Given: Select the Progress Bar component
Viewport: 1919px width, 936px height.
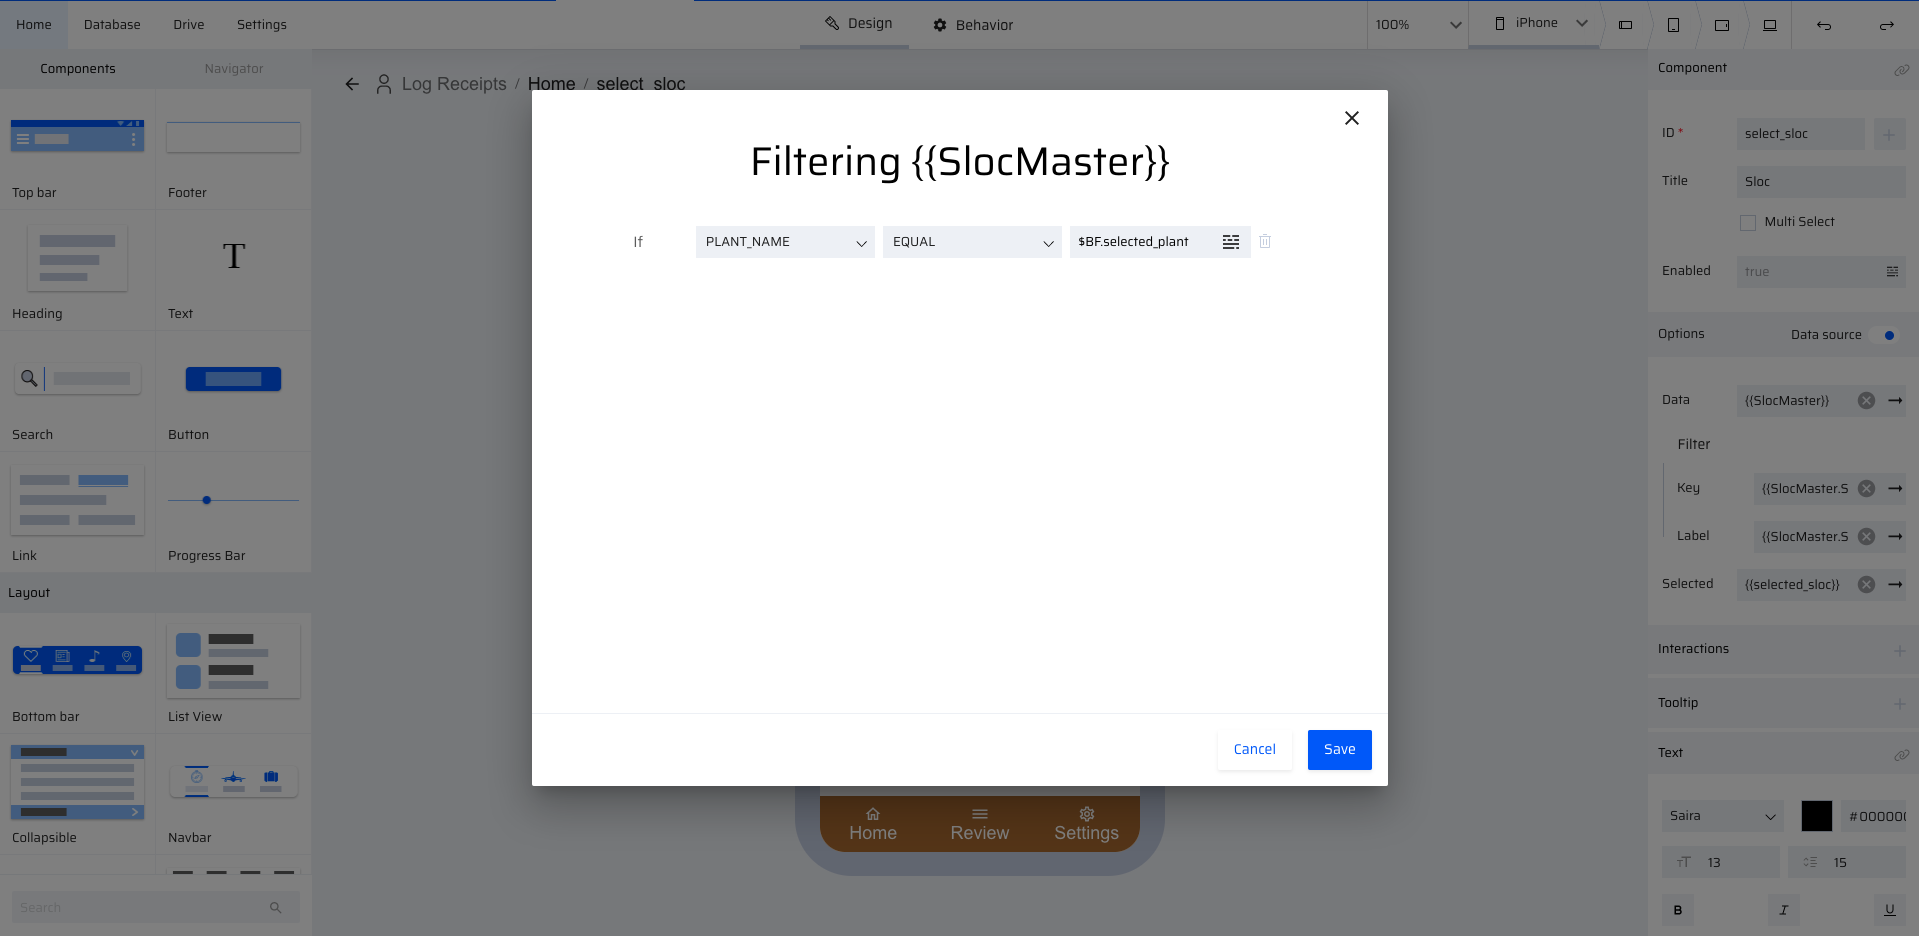Looking at the screenshot, I should pyautogui.click(x=233, y=513).
